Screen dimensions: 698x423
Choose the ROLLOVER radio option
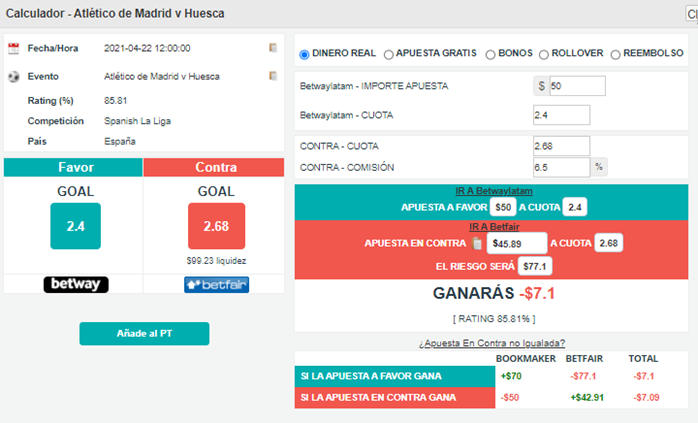544,54
